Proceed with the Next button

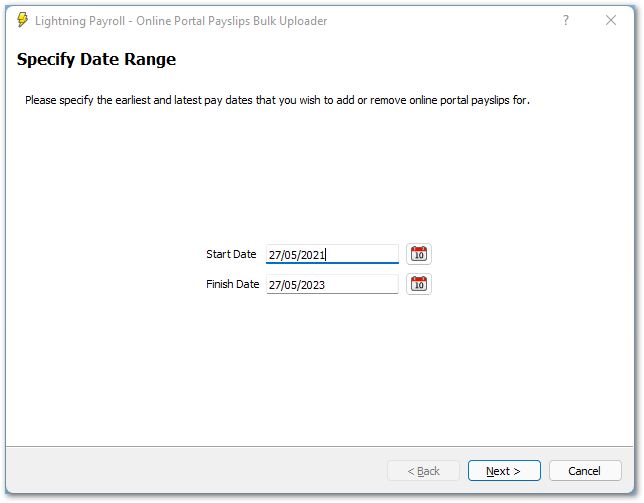point(504,471)
